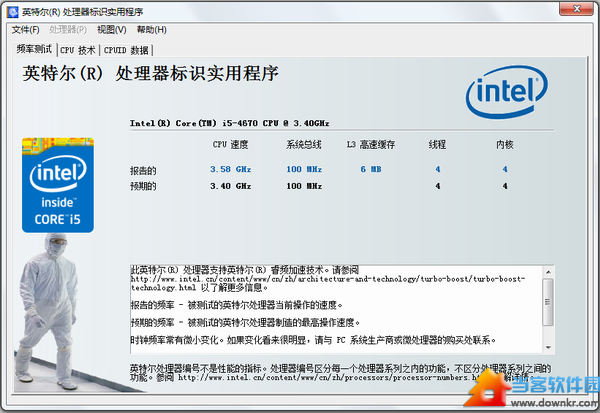Click the 报告的频率 explanation line
This screenshot has height=413, width=600.
tap(236, 305)
